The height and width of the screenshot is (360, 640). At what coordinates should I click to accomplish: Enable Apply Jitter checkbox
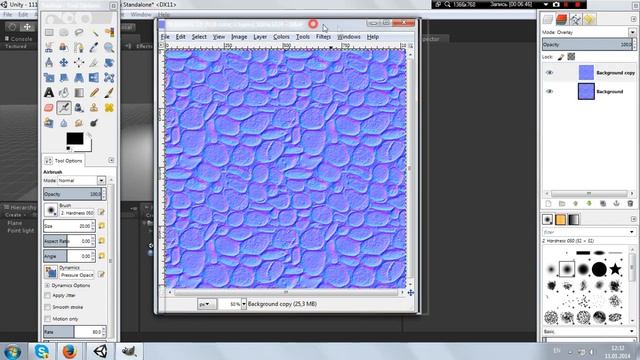48,295
